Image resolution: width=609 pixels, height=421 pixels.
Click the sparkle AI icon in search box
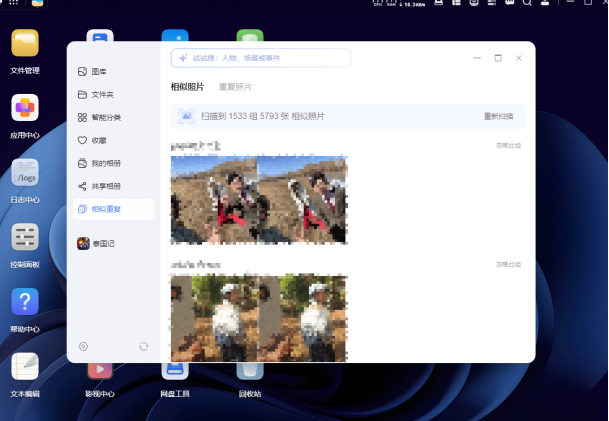(x=183, y=58)
